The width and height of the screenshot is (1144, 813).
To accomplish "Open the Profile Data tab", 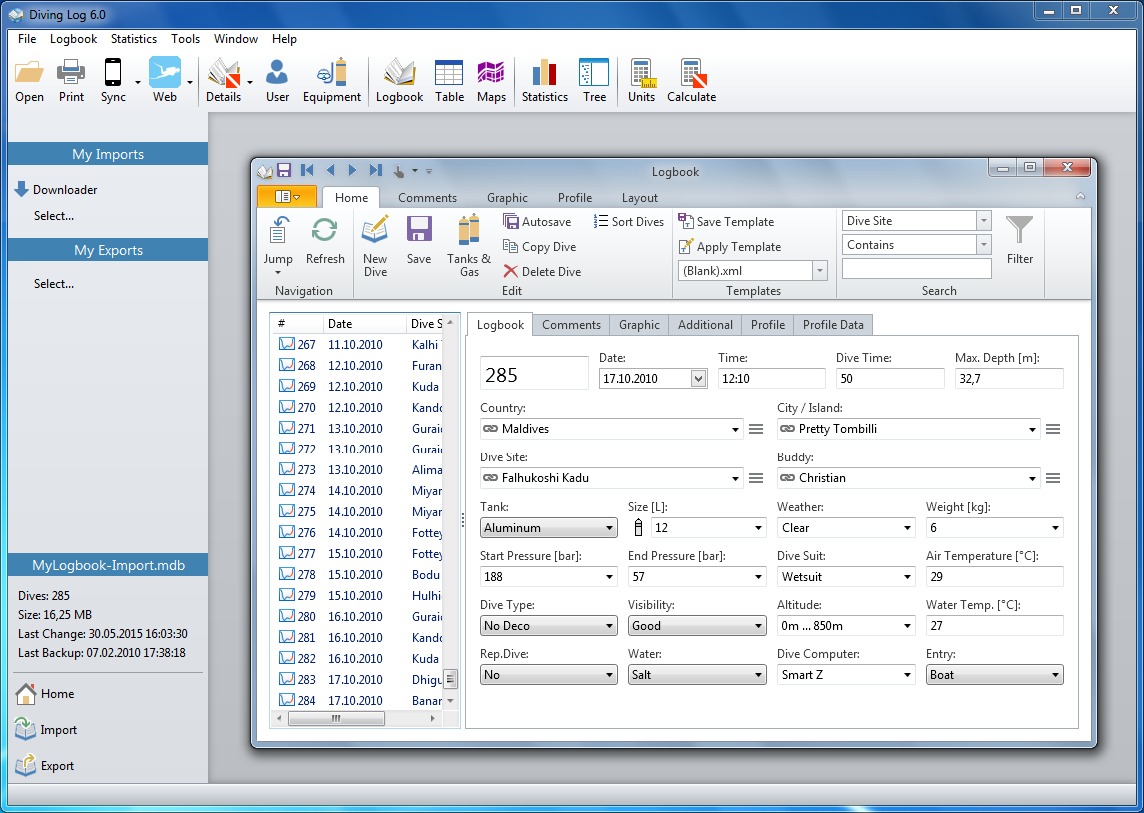I will point(833,325).
